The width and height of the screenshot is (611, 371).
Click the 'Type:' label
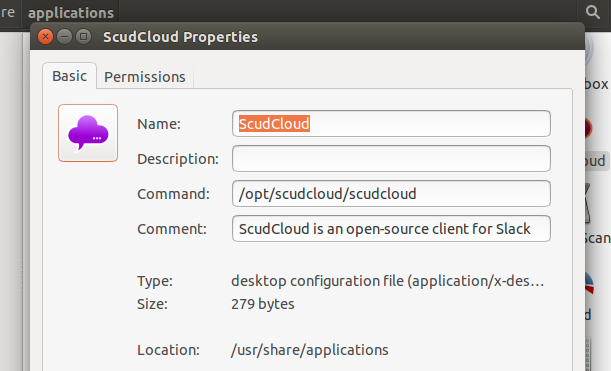(x=155, y=281)
